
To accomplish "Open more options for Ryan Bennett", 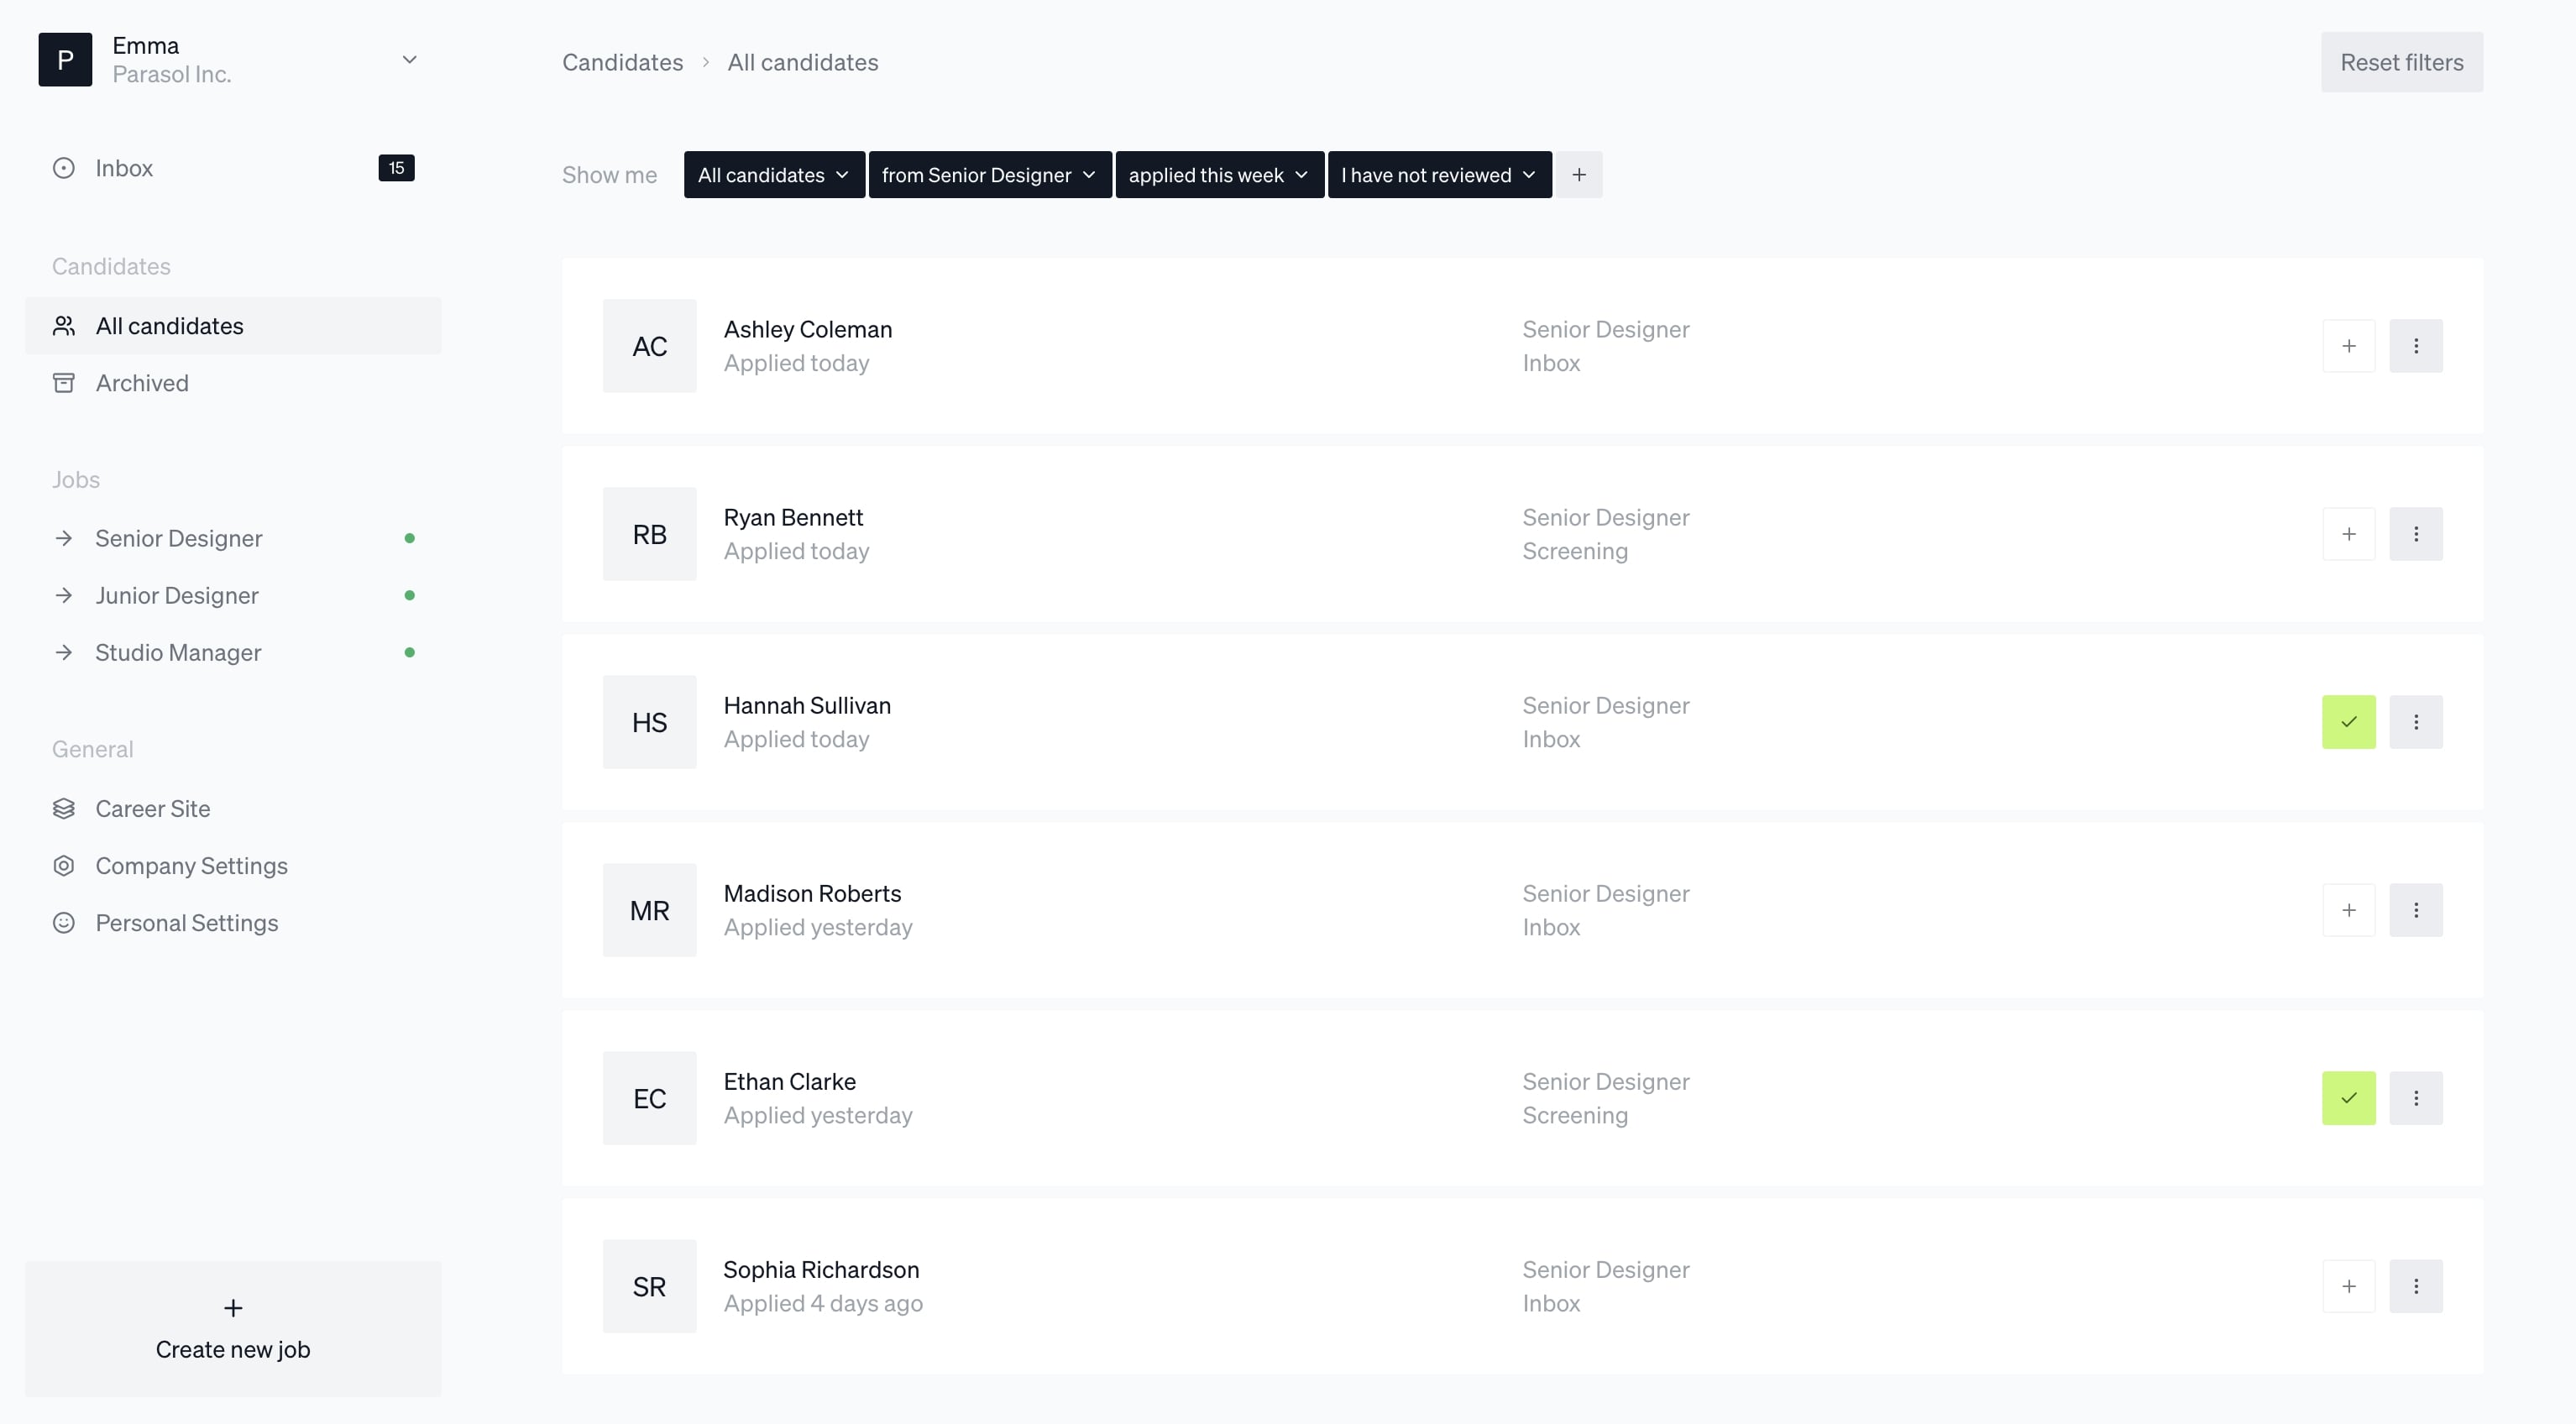I will tap(2416, 534).
